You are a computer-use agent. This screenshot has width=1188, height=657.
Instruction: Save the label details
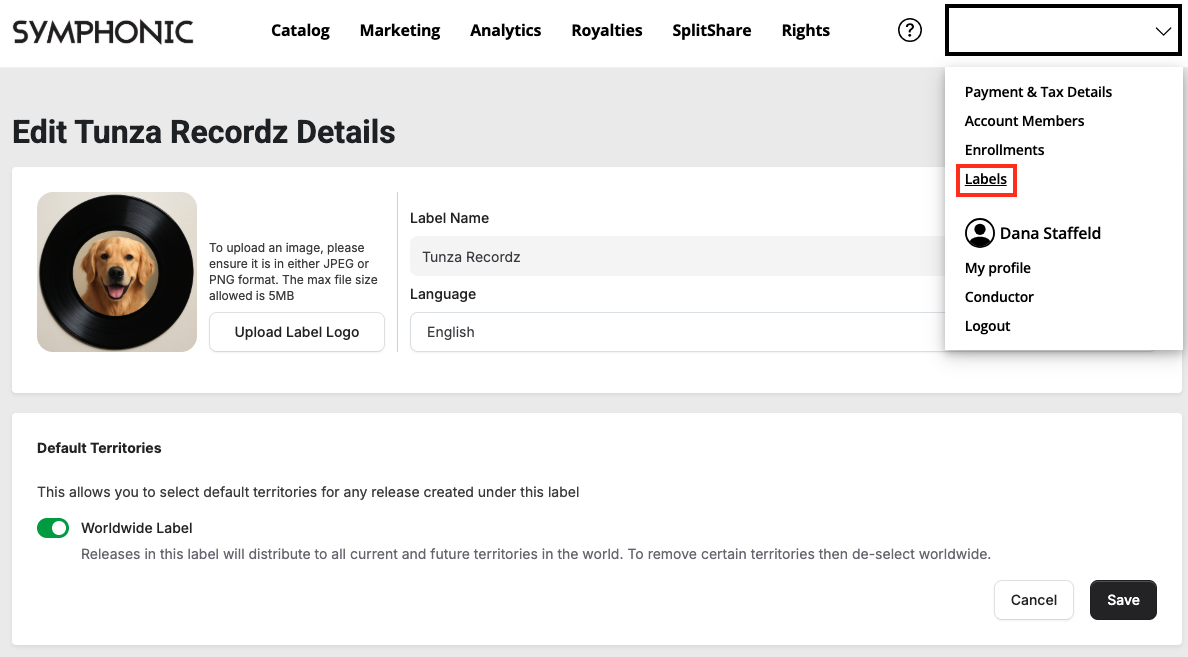coord(1123,600)
